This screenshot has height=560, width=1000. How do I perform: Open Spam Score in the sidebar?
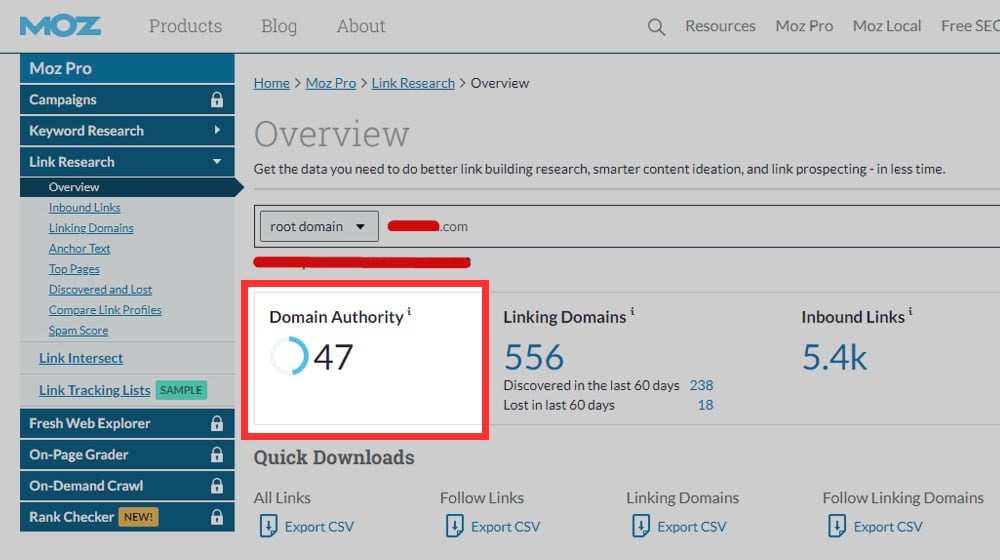click(x=78, y=330)
